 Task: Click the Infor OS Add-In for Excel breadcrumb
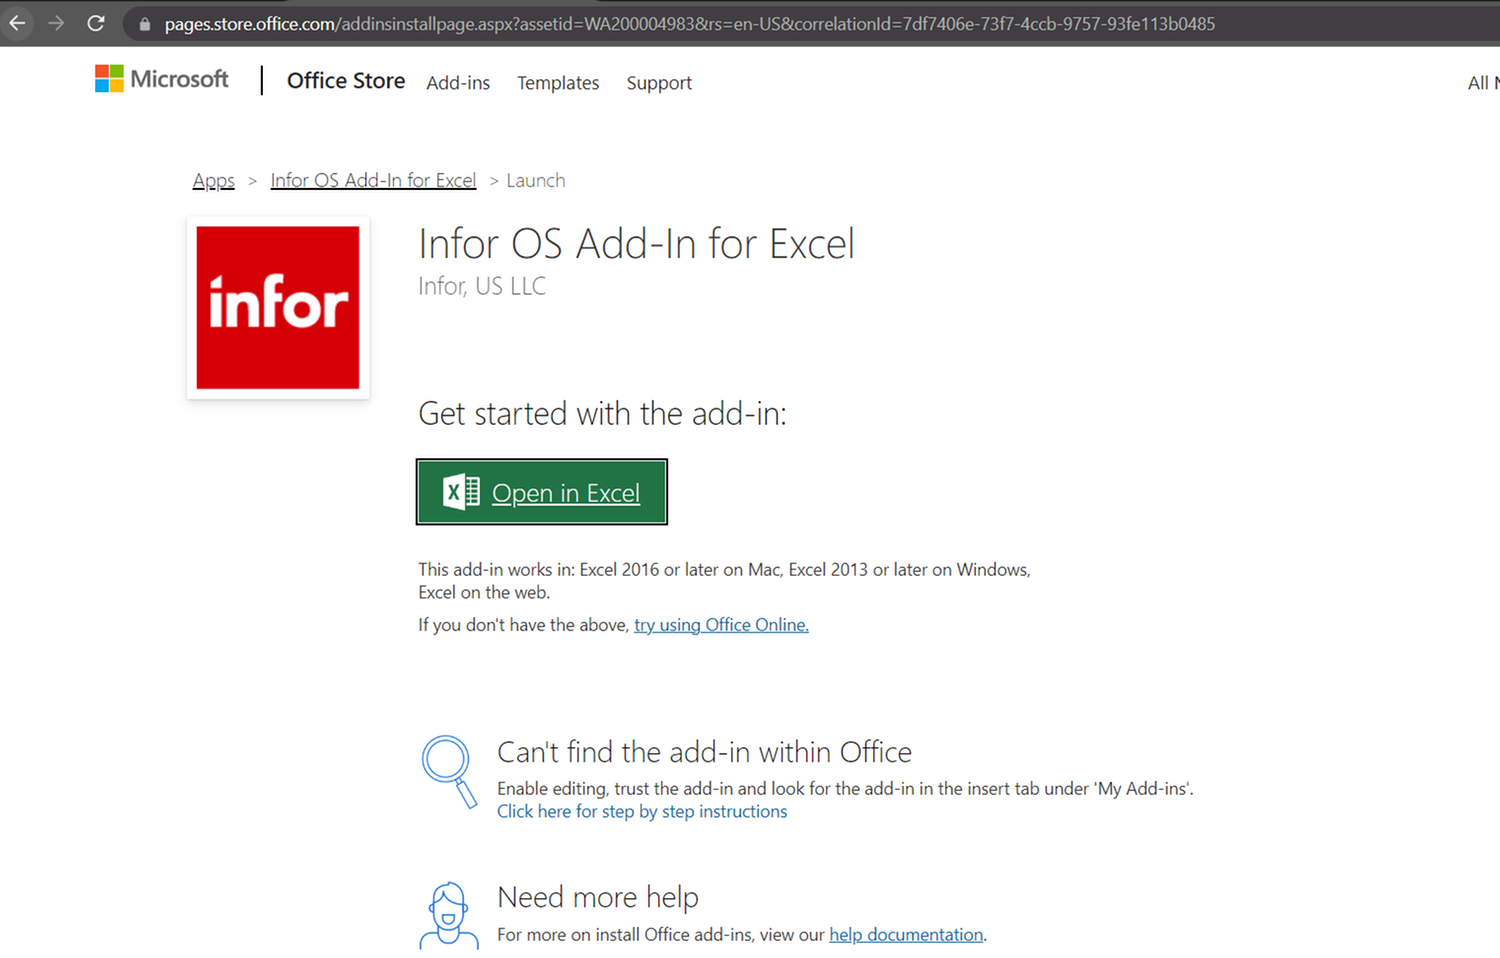pyautogui.click(x=373, y=180)
